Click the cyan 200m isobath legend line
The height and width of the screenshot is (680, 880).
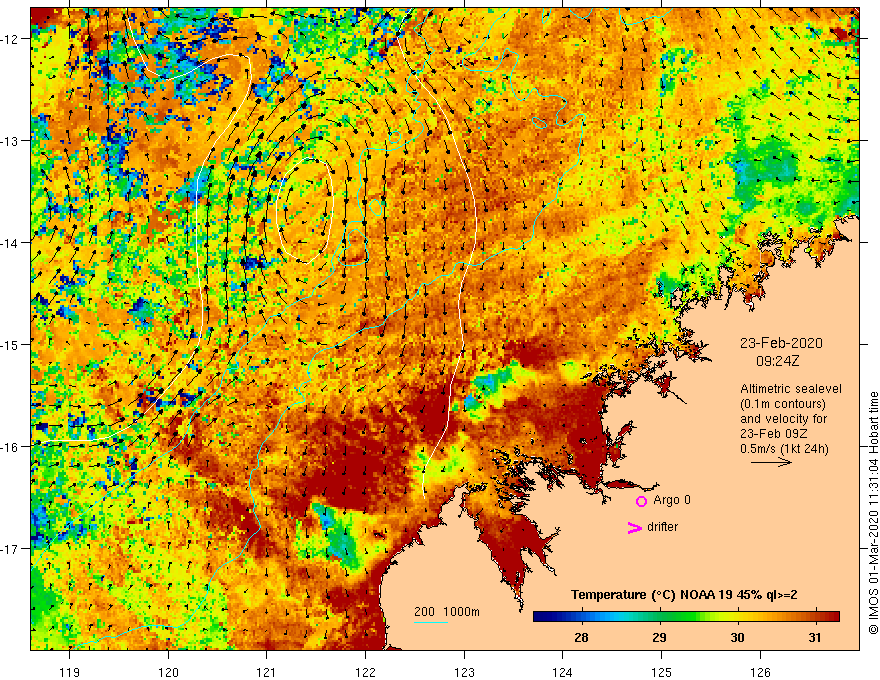point(430,622)
